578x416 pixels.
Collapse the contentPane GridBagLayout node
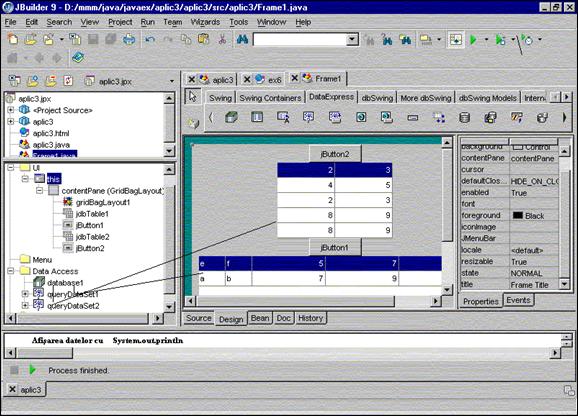click(39, 190)
